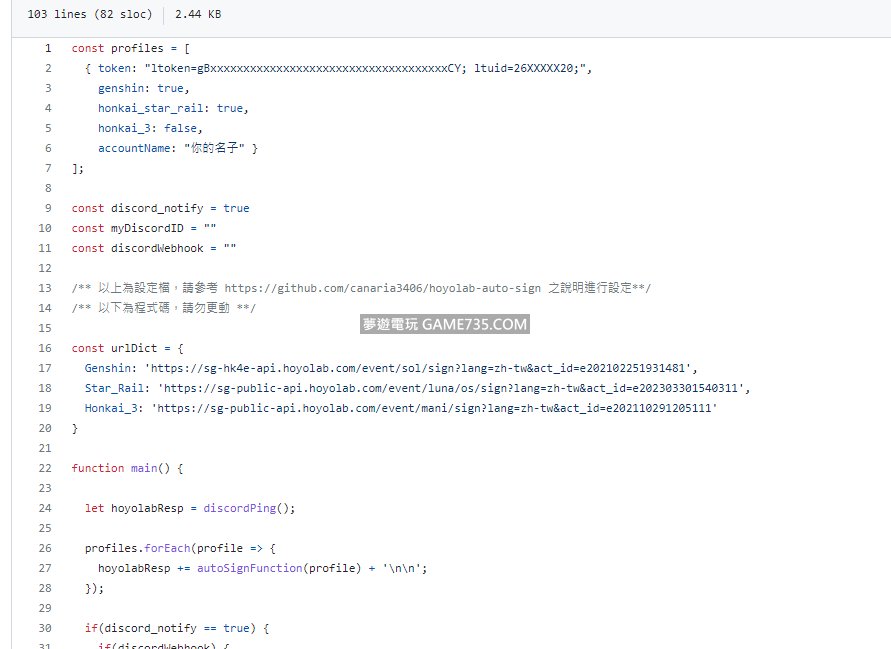891x649 pixels.
Task: Click line number 30 in the gutter
Action: (44, 628)
